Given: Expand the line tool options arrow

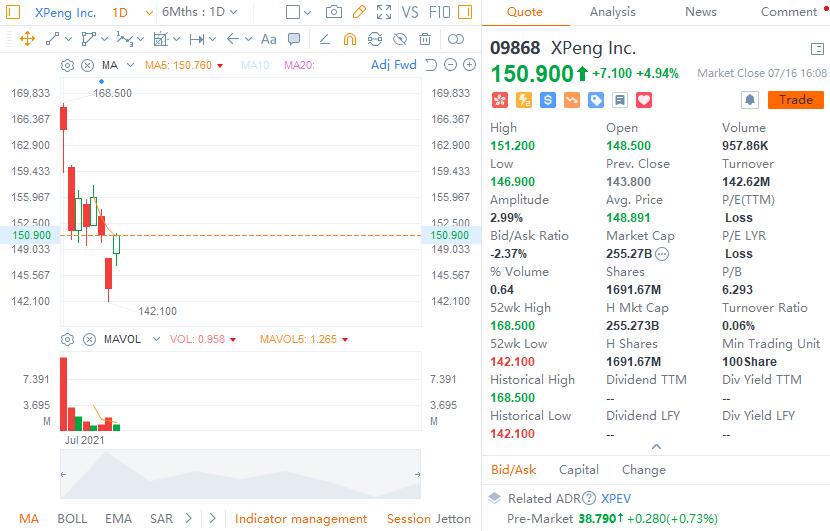Looking at the screenshot, I should pyautogui.click(x=68, y=39).
